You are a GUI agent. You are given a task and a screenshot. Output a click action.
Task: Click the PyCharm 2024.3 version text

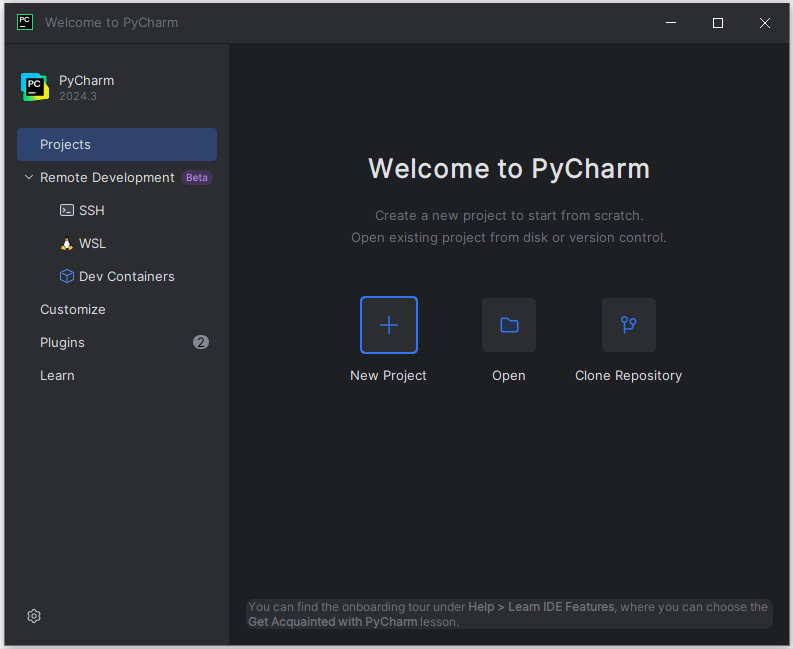pyautogui.click(x=78, y=96)
